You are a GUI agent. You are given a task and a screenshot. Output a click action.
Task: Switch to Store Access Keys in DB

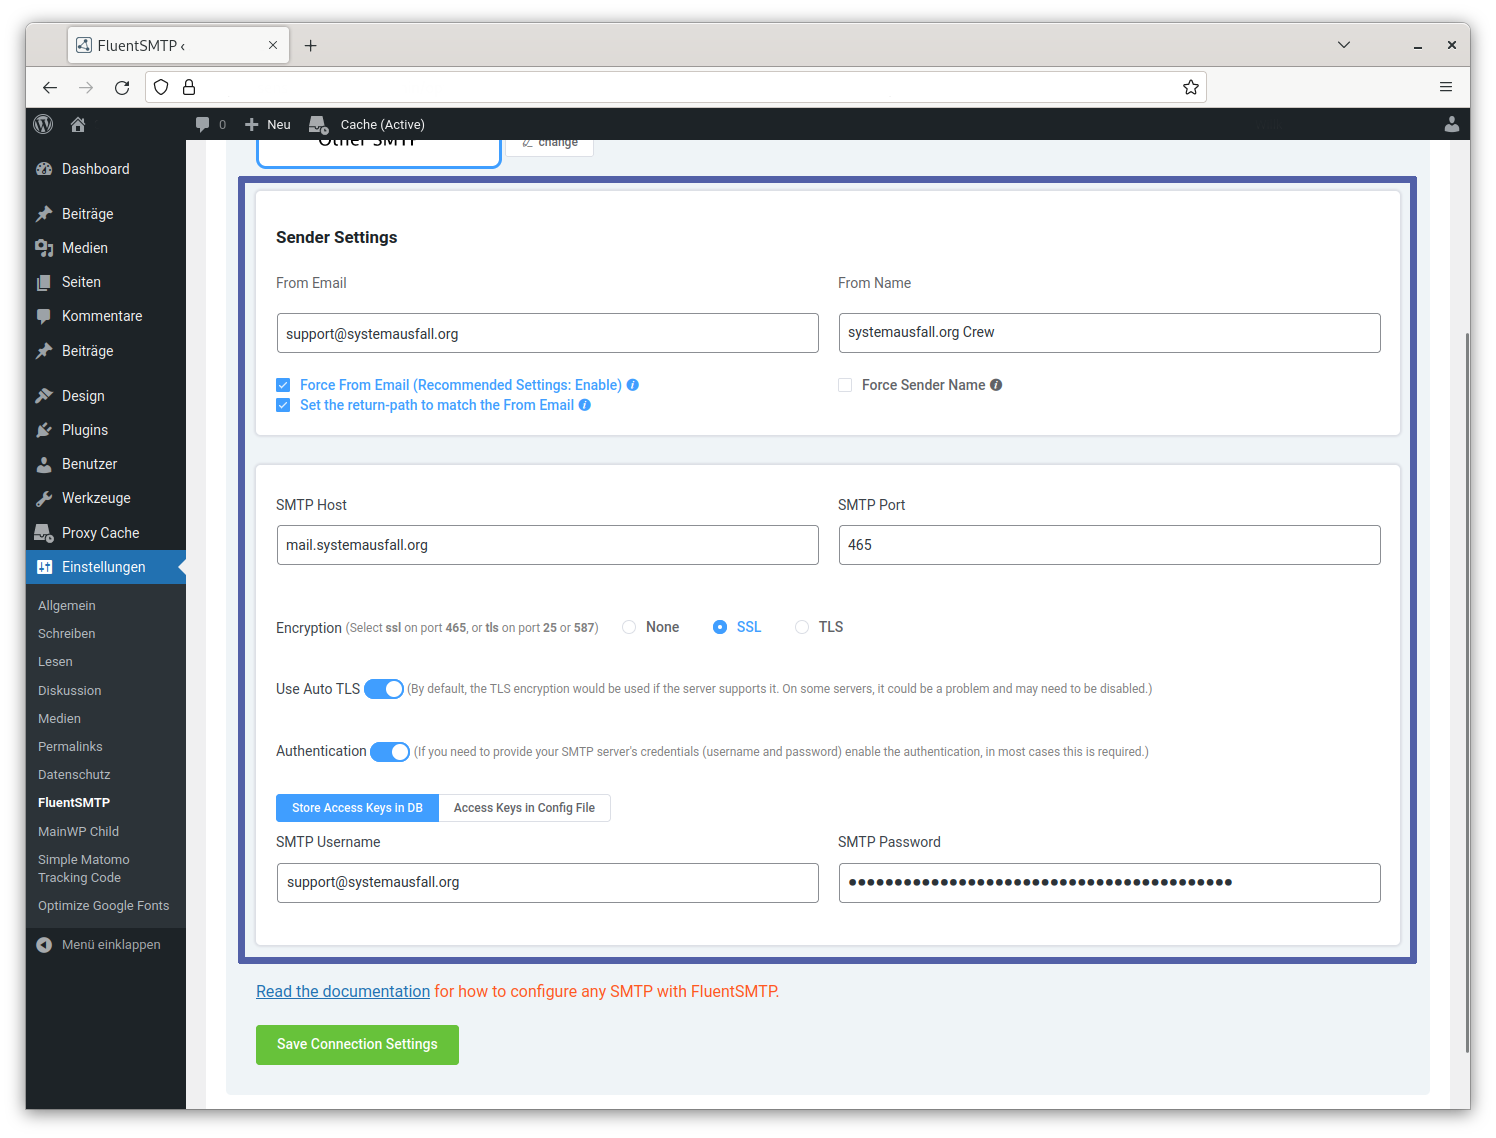(x=357, y=808)
